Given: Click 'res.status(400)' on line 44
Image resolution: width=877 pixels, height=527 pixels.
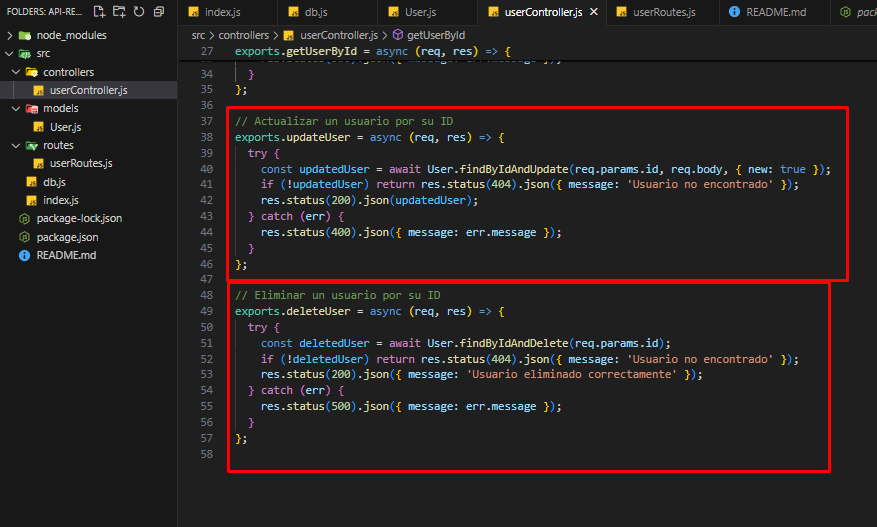Looking at the screenshot, I should [309, 232].
